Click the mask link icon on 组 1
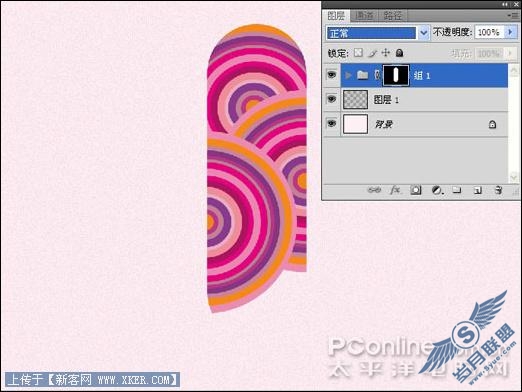 [x=377, y=75]
